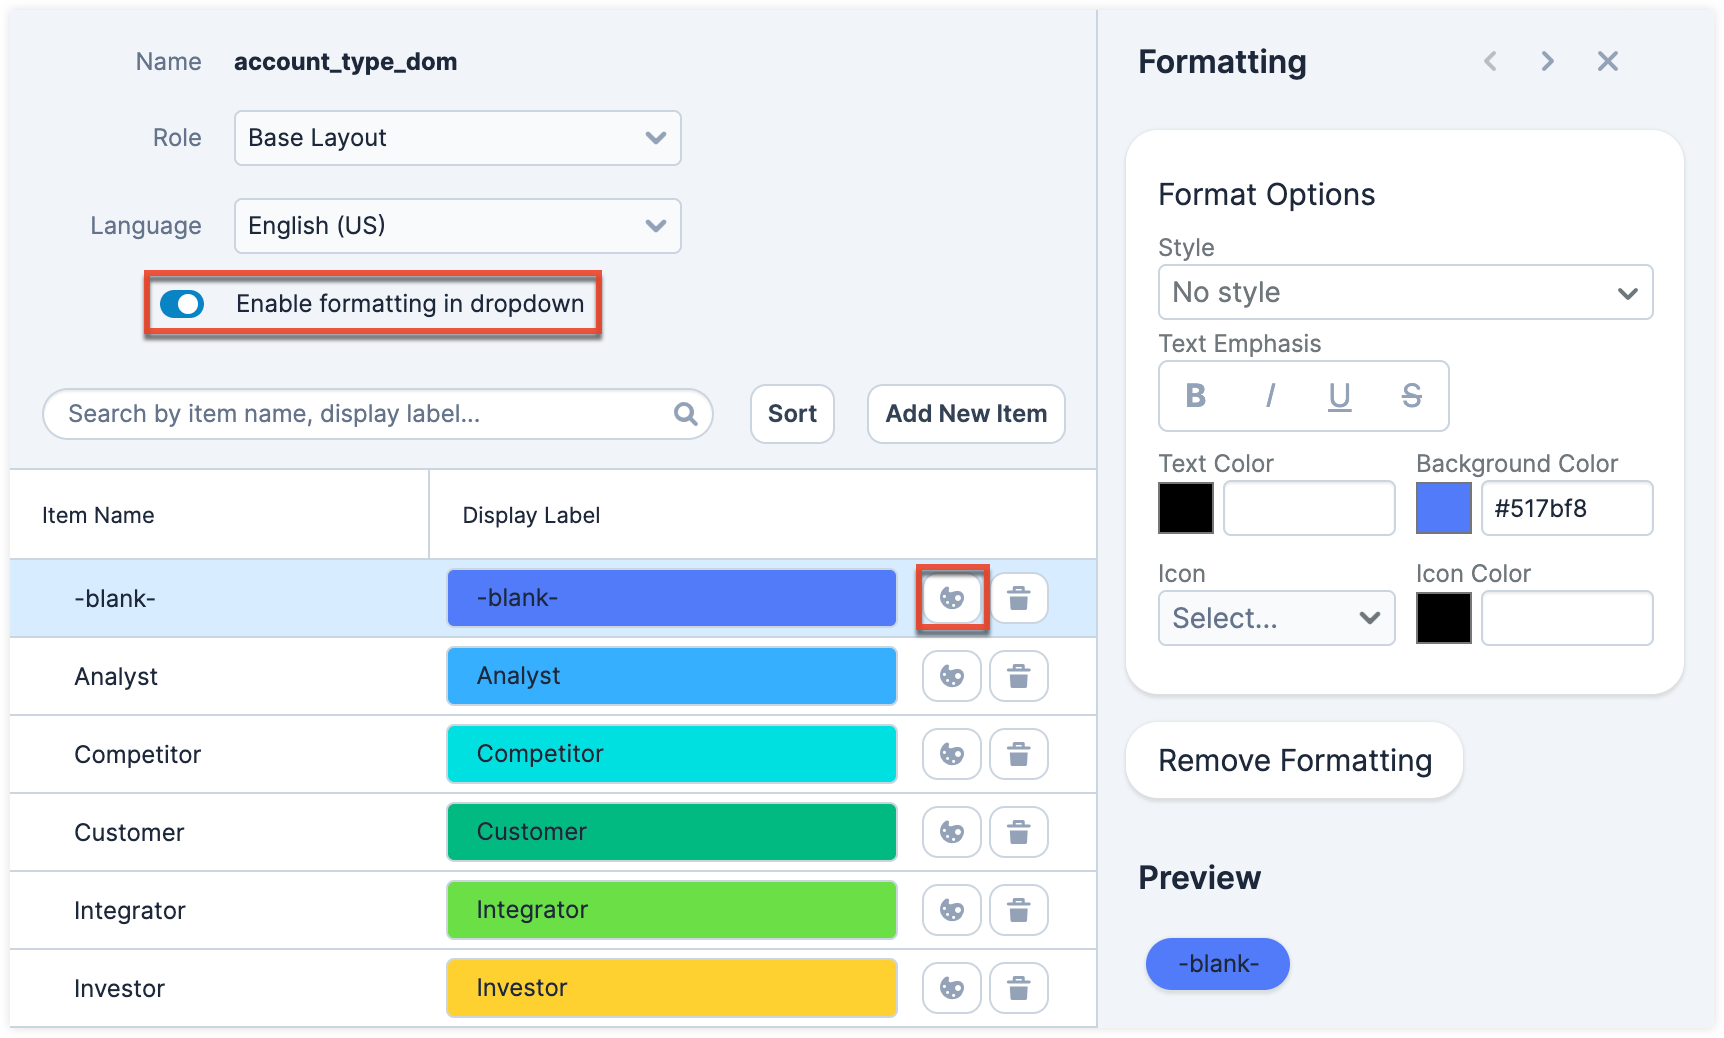Toggle Italic text emphasis

coord(1269,396)
